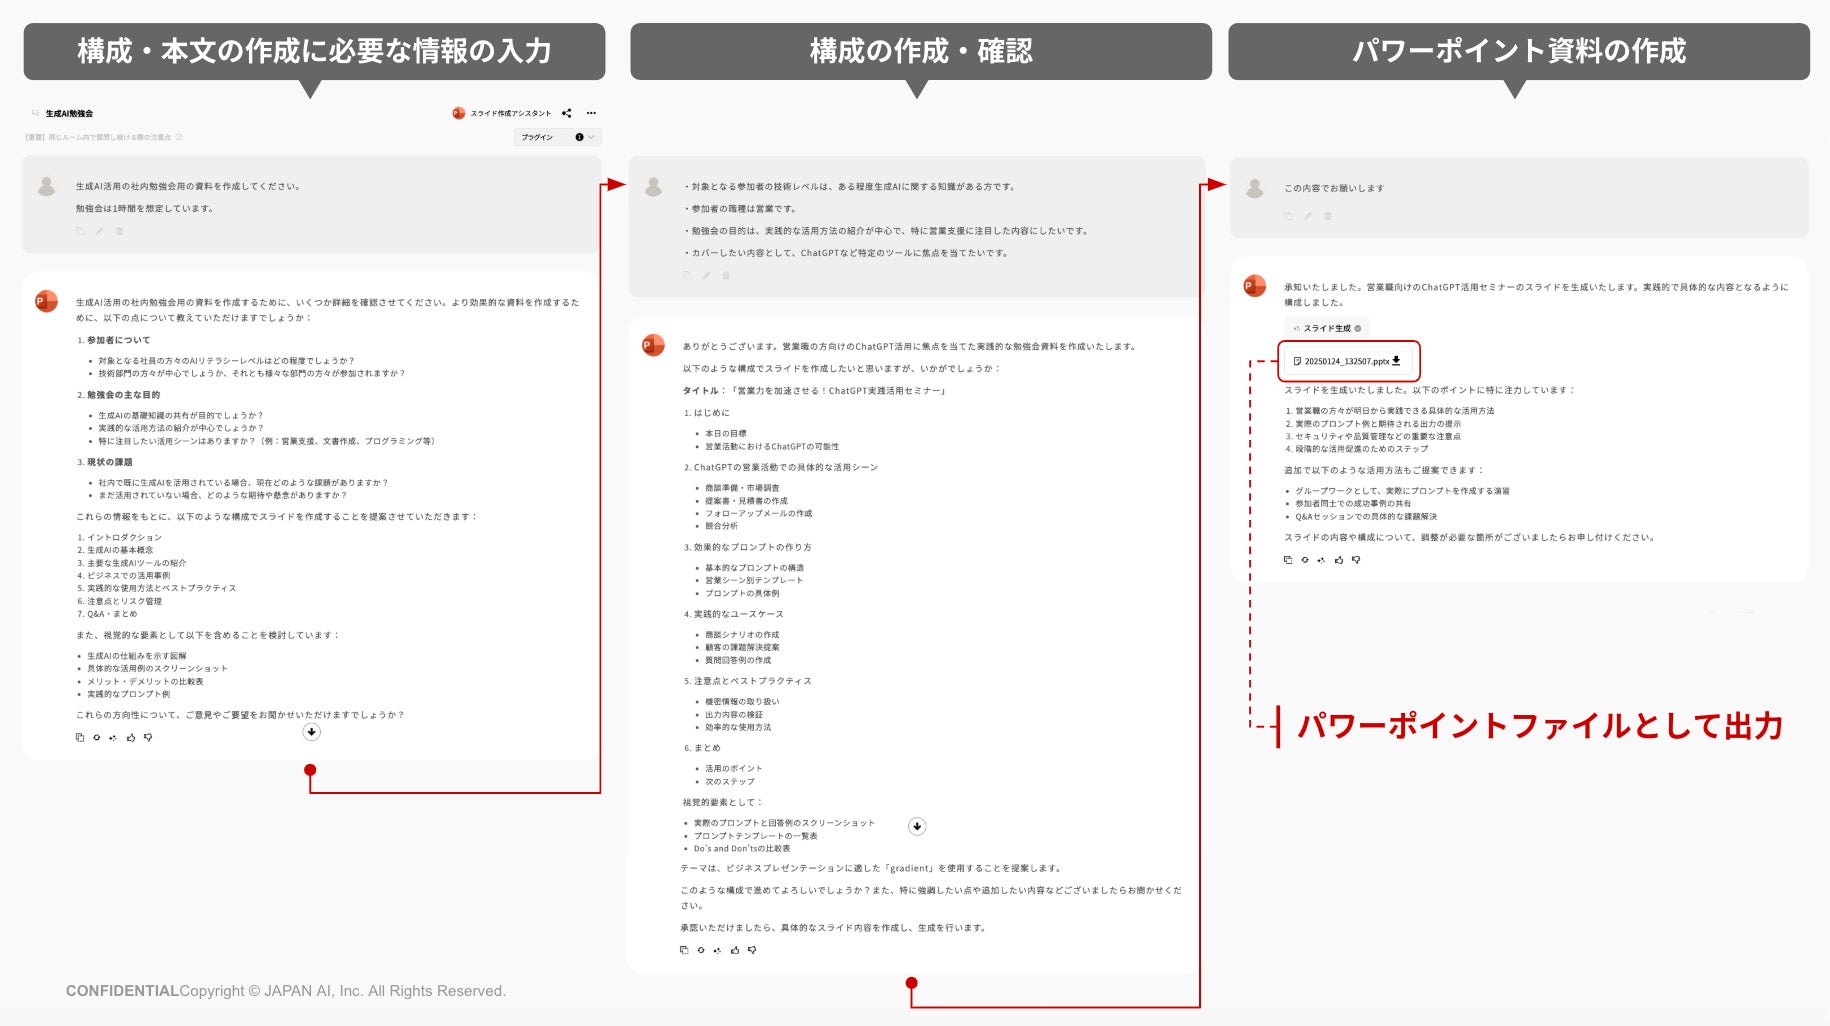Click the heading 1. 参加者について
The image size is (1830, 1026).
[114, 340]
